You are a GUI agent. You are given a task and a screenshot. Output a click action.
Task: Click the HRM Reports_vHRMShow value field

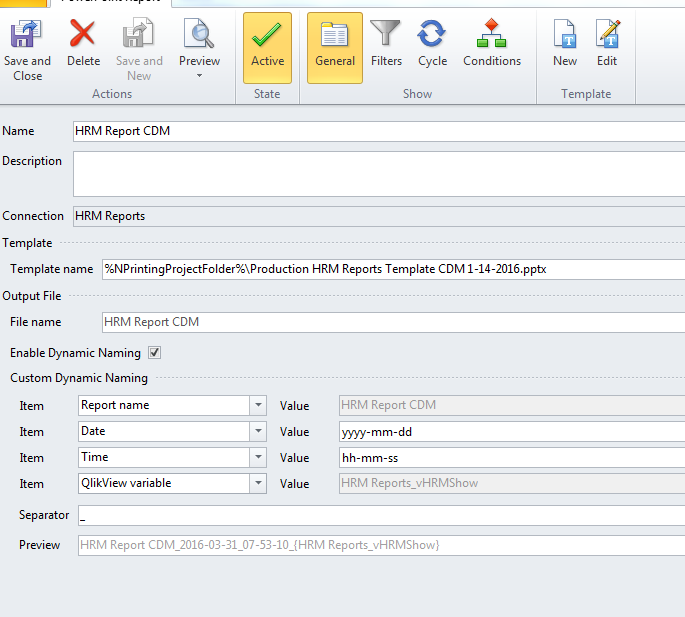[x=512, y=483]
